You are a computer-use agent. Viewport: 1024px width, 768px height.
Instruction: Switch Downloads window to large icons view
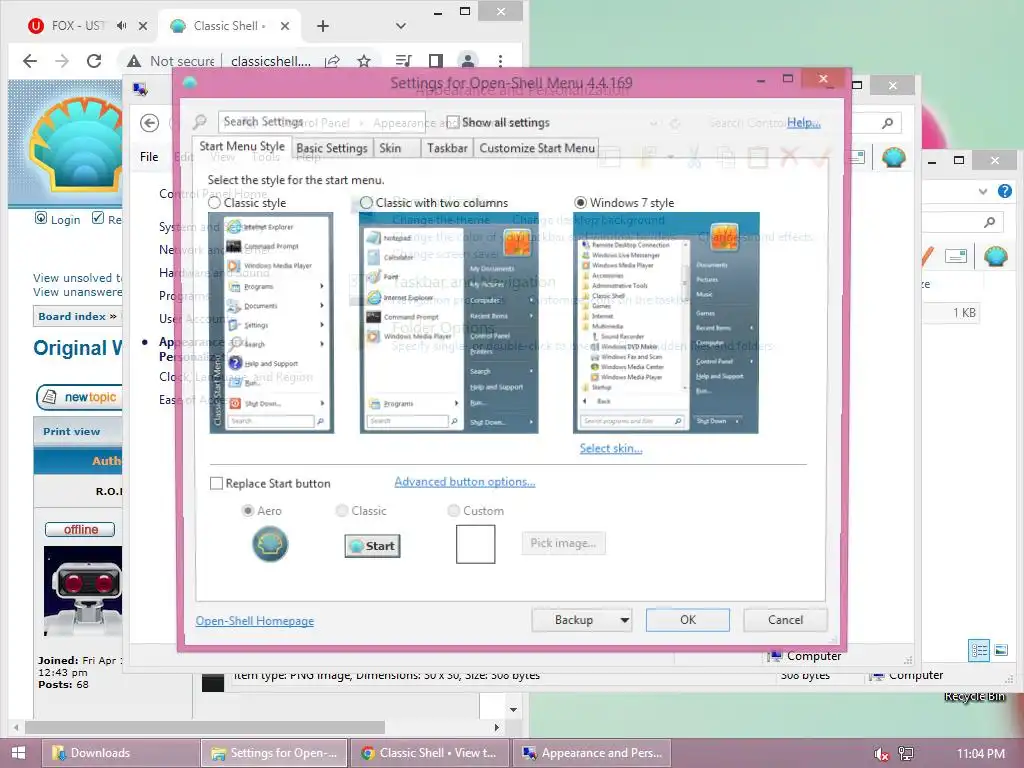pyautogui.click(x=1001, y=650)
